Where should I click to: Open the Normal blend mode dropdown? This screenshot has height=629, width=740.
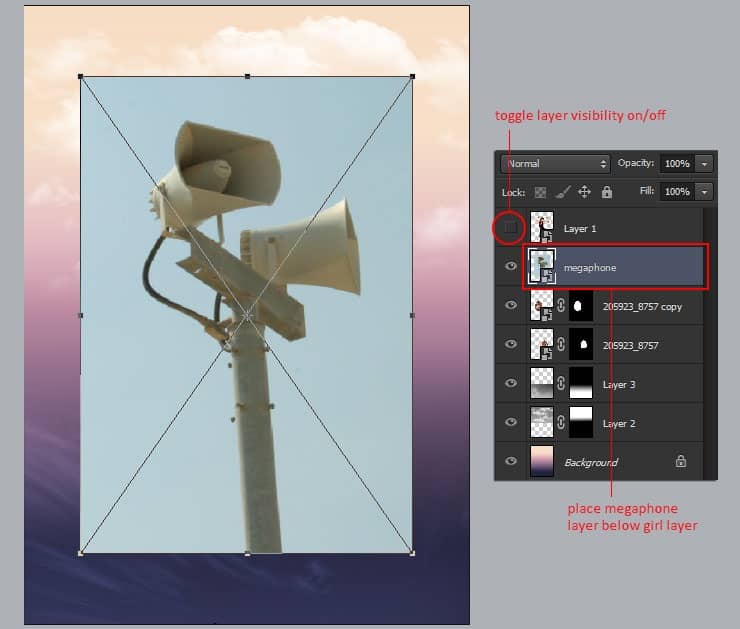555,164
